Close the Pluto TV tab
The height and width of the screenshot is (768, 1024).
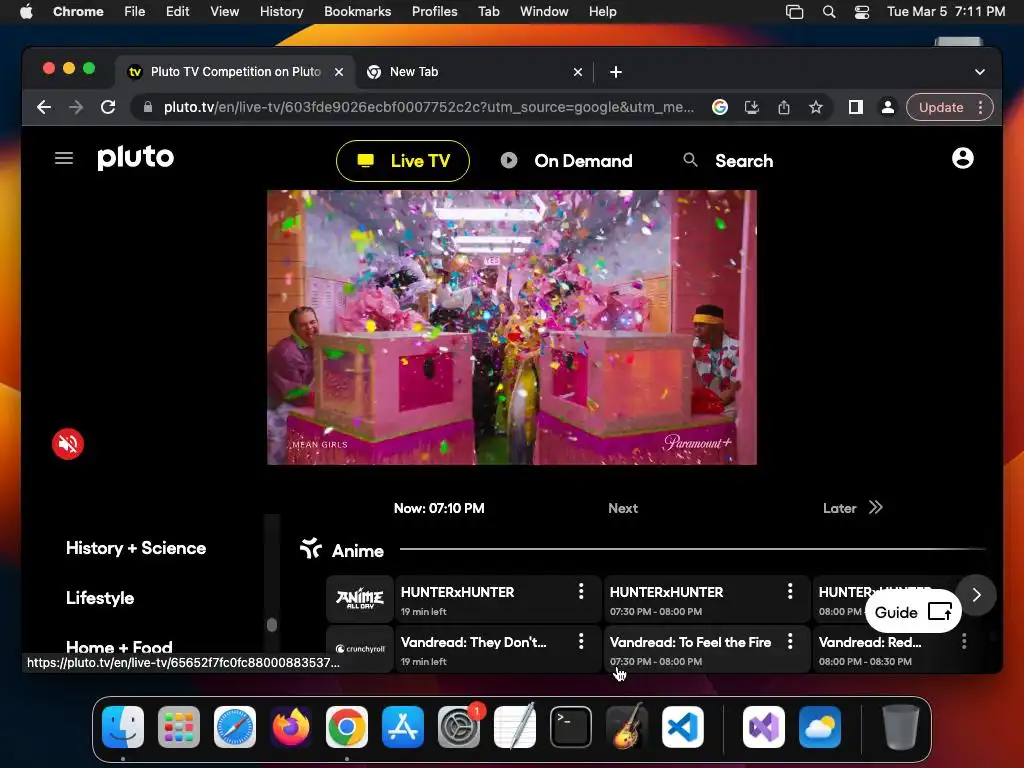pyautogui.click(x=339, y=72)
